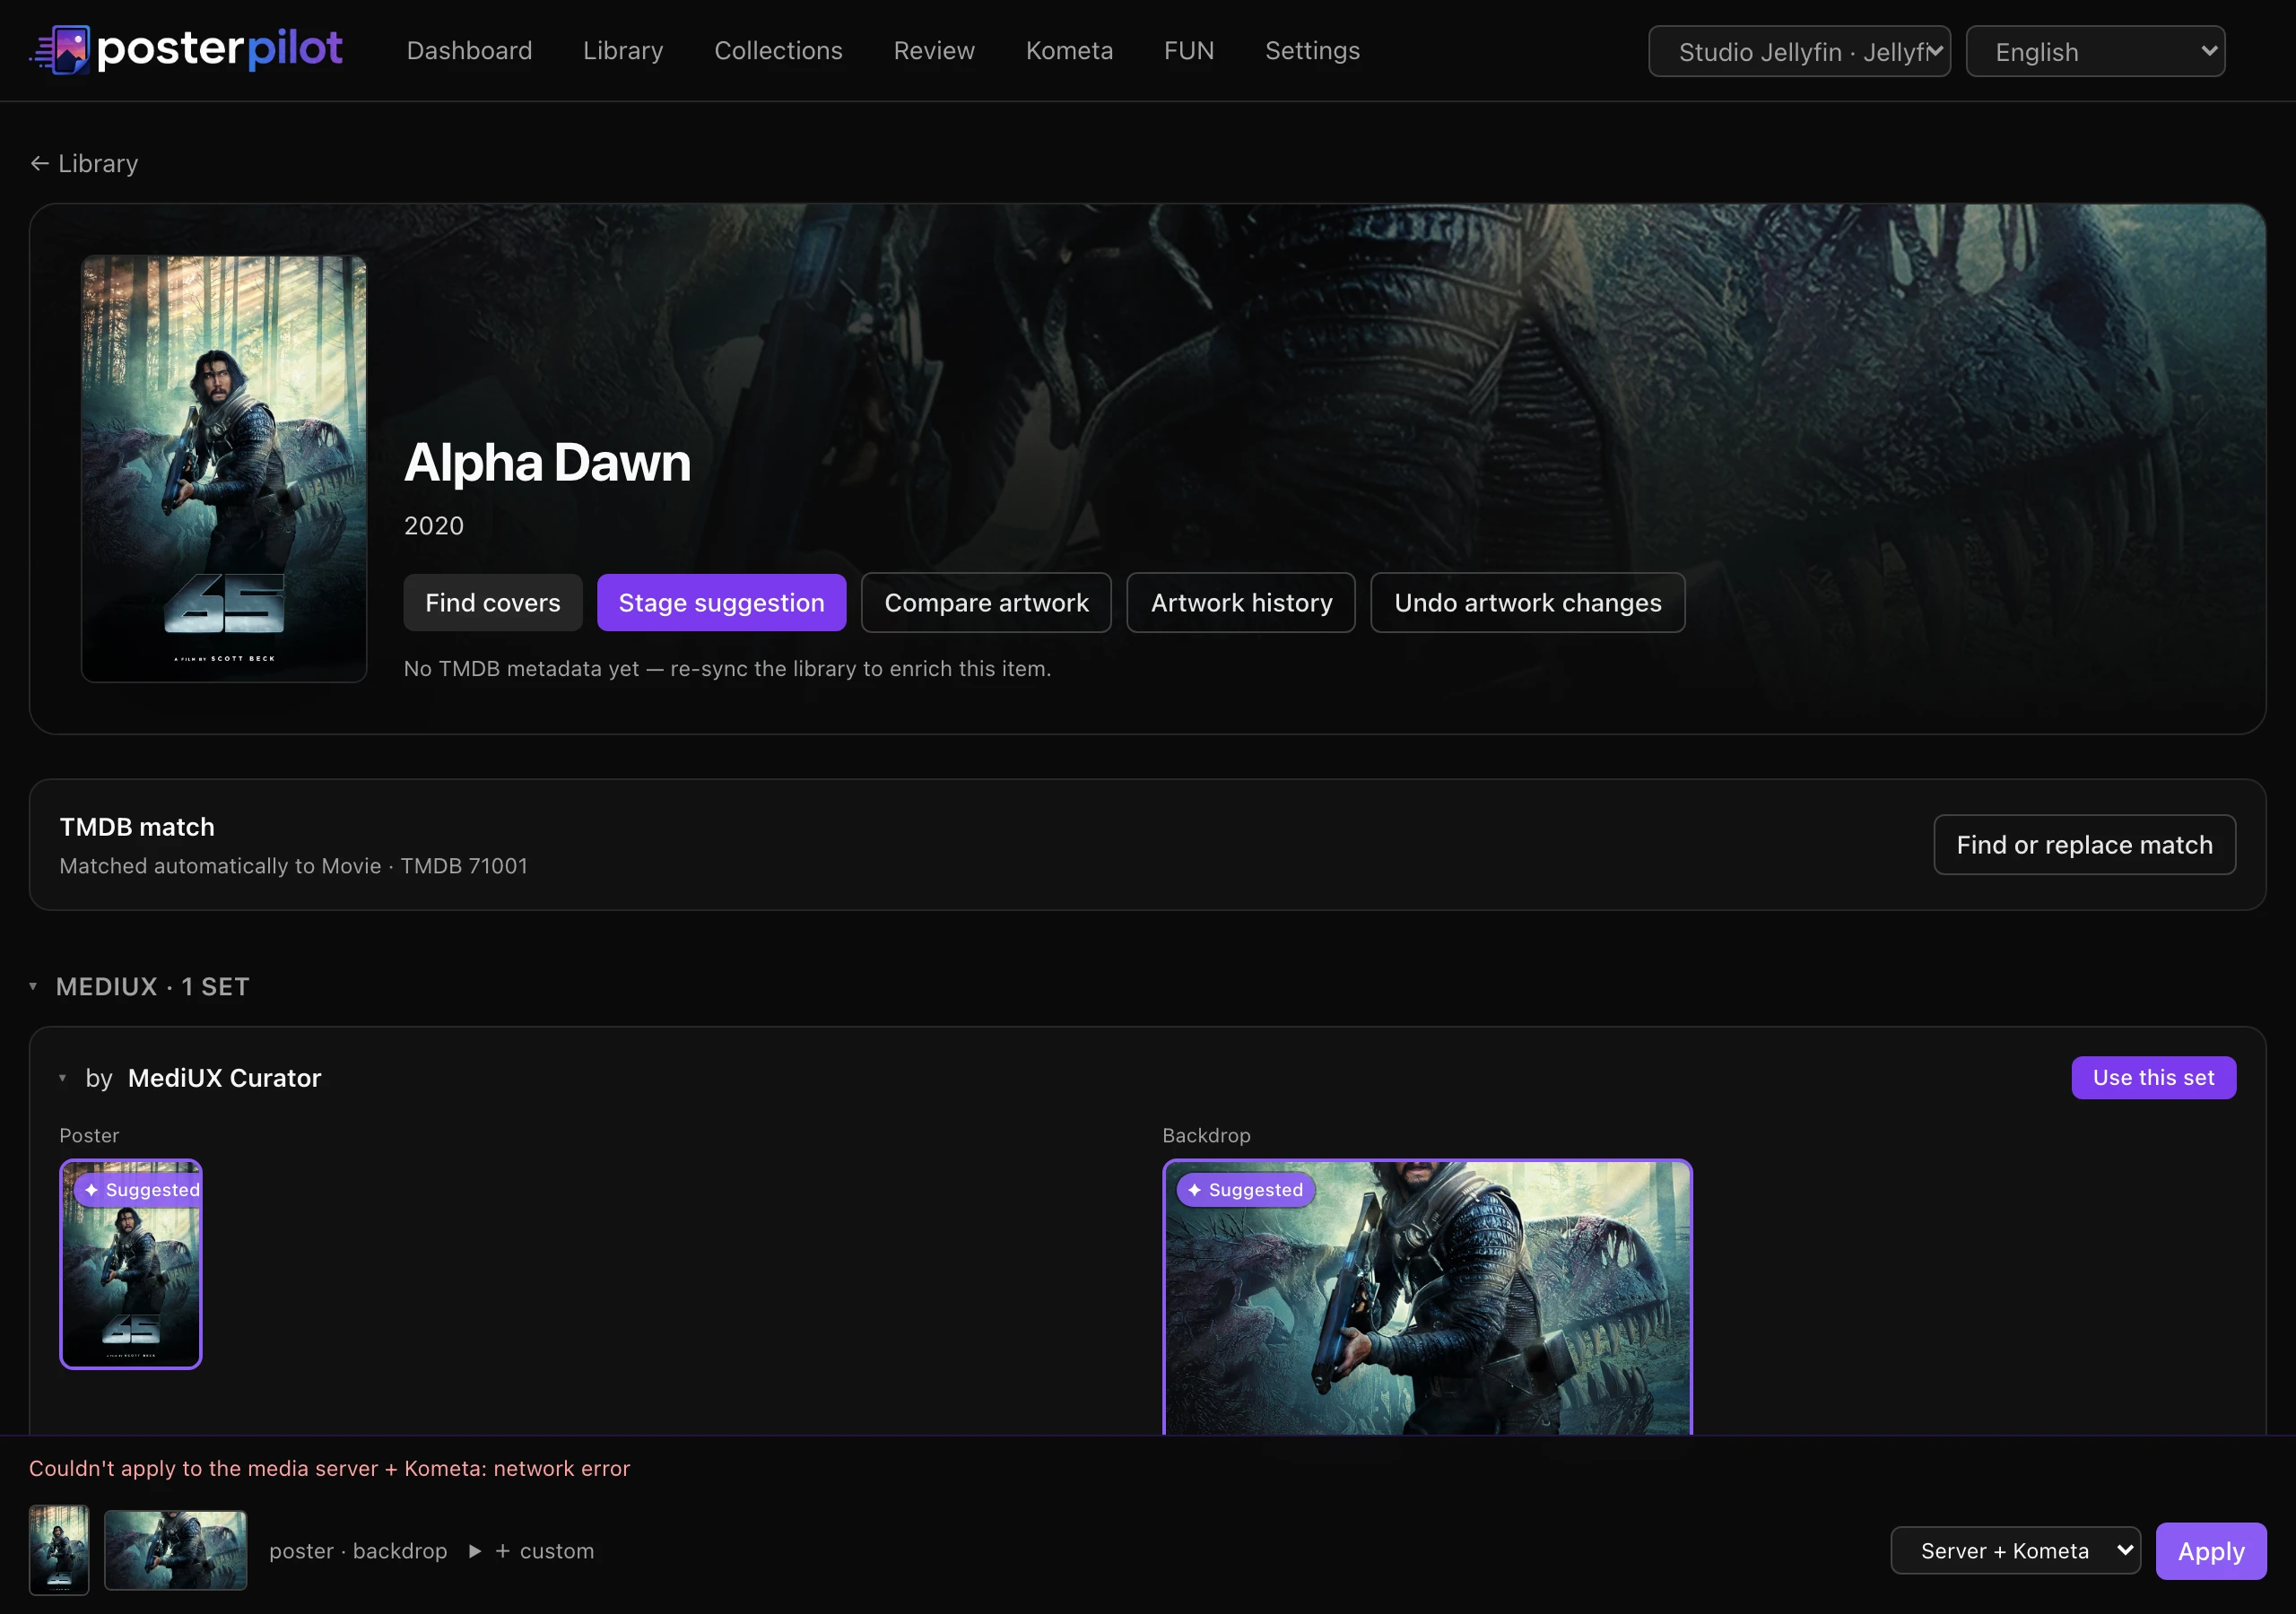Open Settings from the top navigation

coord(1312,50)
